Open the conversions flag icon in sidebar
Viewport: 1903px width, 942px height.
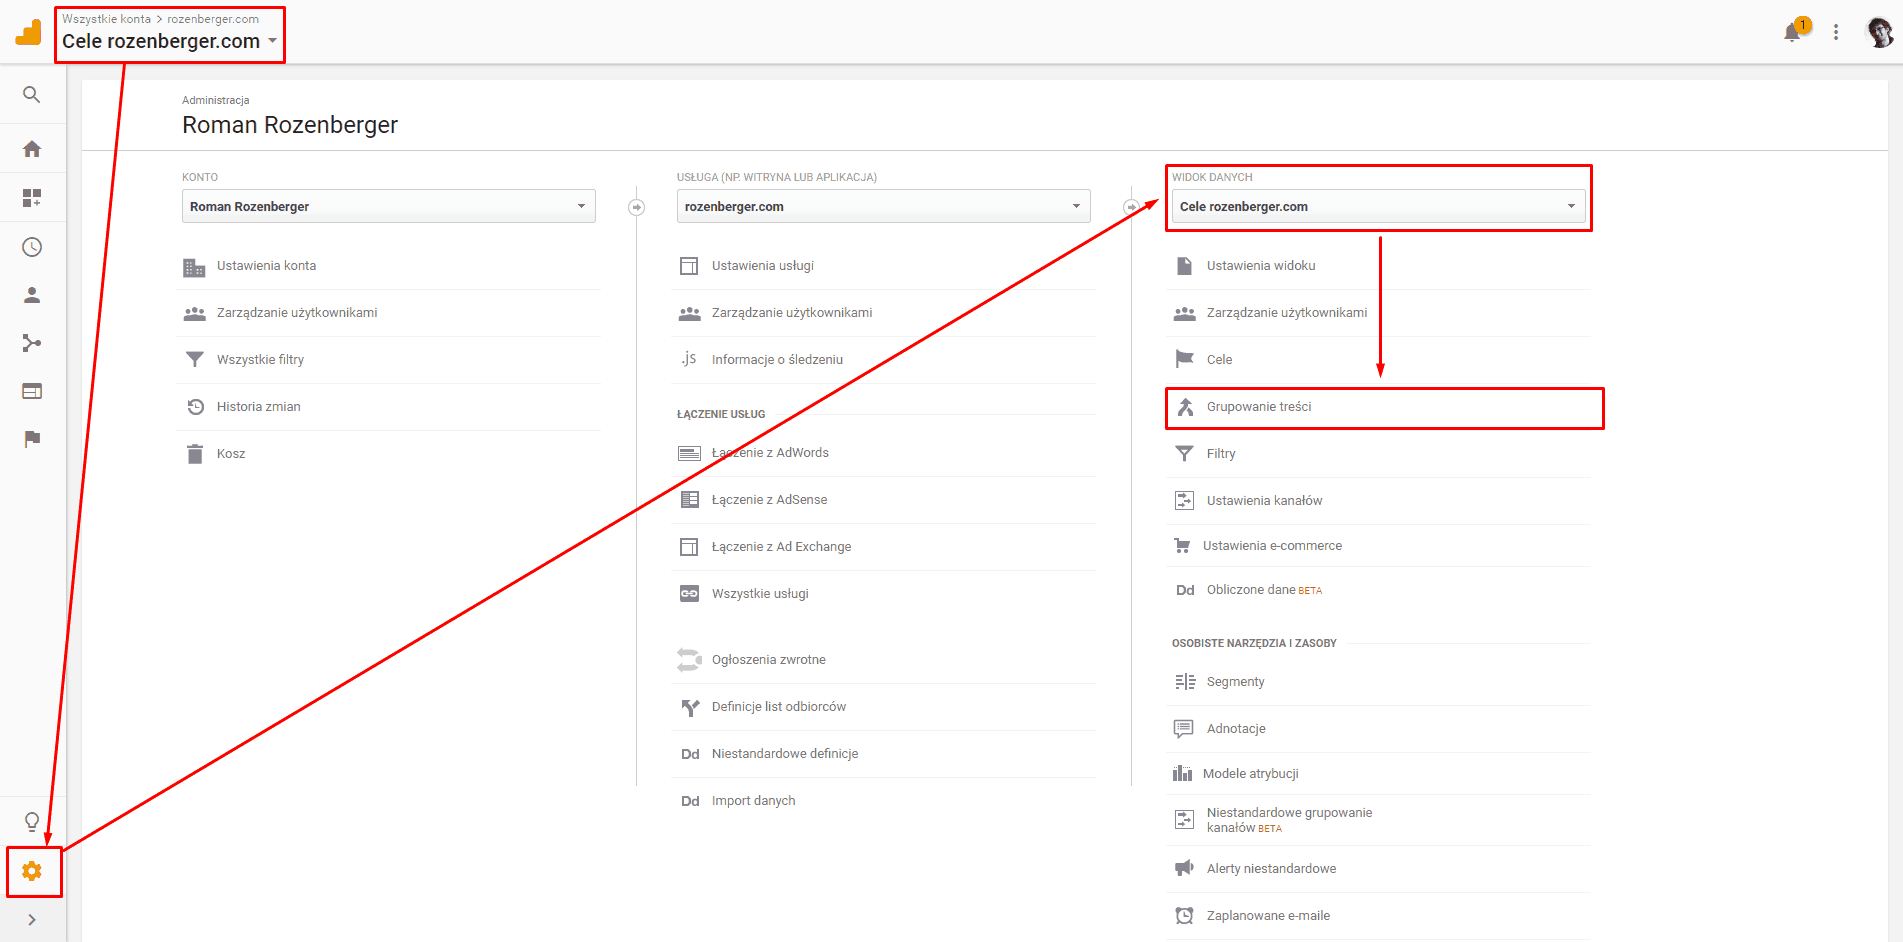pos(32,439)
